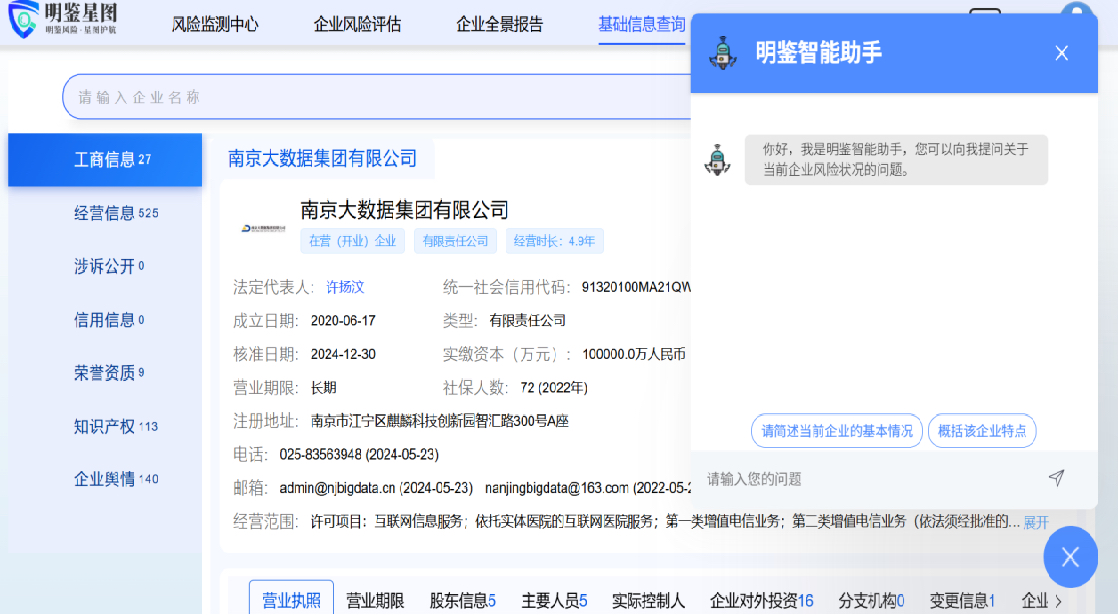Click the 成立日期 value 2020-06-17
The width and height of the screenshot is (1118, 615).
[x=343, y=321]
